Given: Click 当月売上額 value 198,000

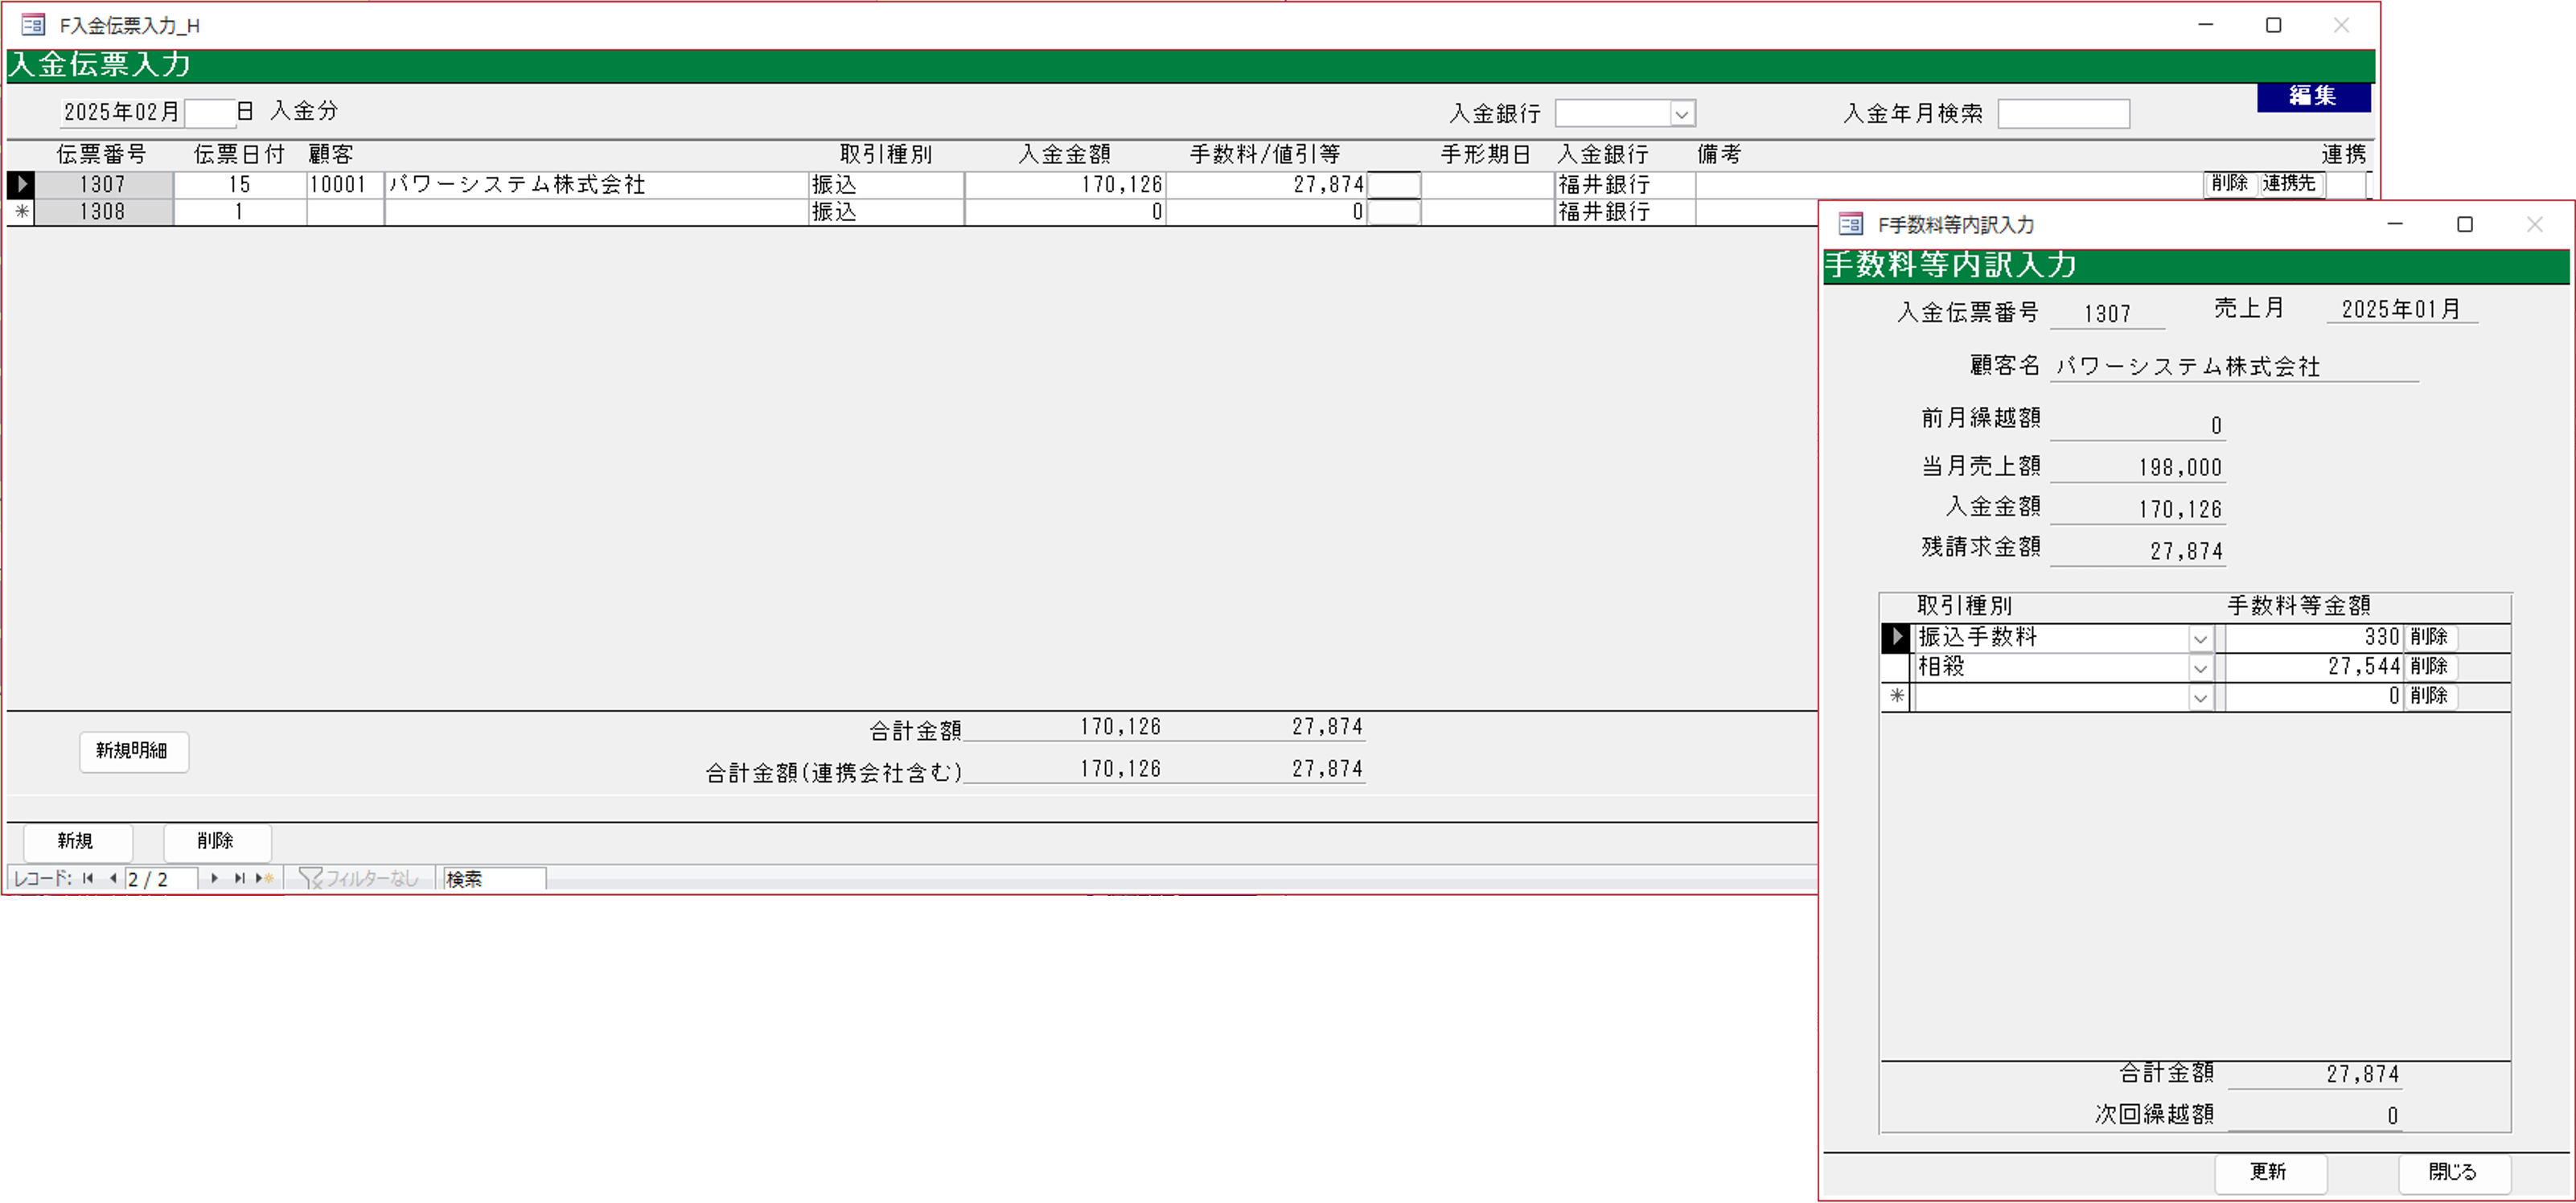Looking at the screenshot, I should pos(2138,468).
